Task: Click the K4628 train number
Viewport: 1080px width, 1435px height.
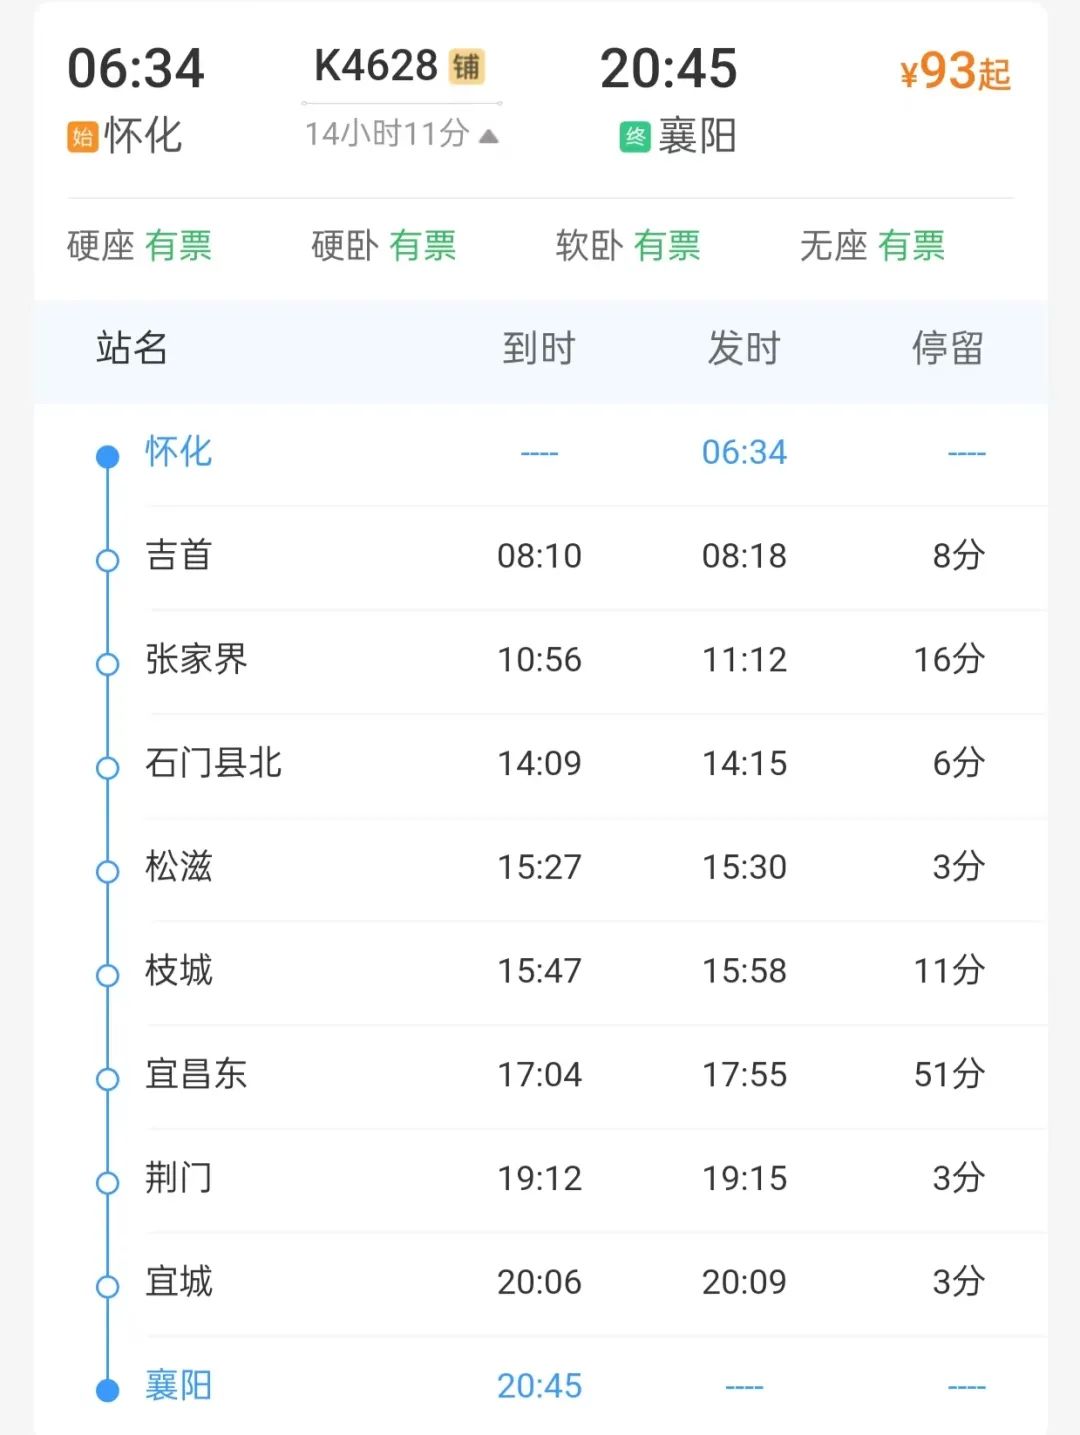Action: [376, 67]
